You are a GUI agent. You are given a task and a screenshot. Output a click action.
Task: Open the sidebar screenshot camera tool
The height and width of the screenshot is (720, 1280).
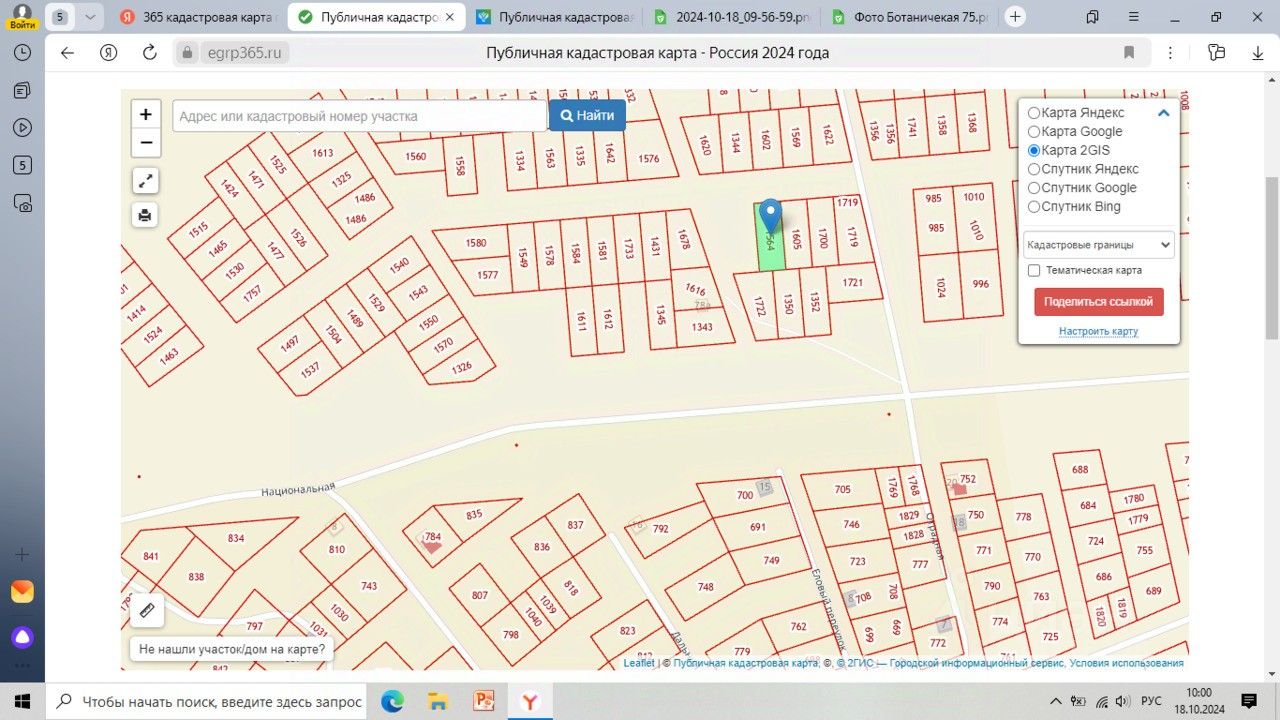(22, 203)
